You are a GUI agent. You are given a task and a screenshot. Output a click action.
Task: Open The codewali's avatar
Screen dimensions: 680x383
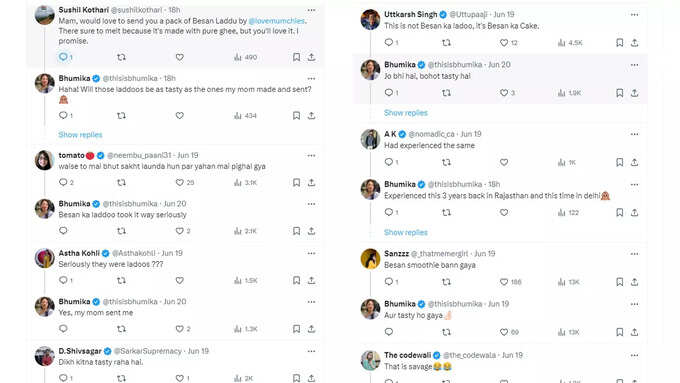[x=370, y=360]
